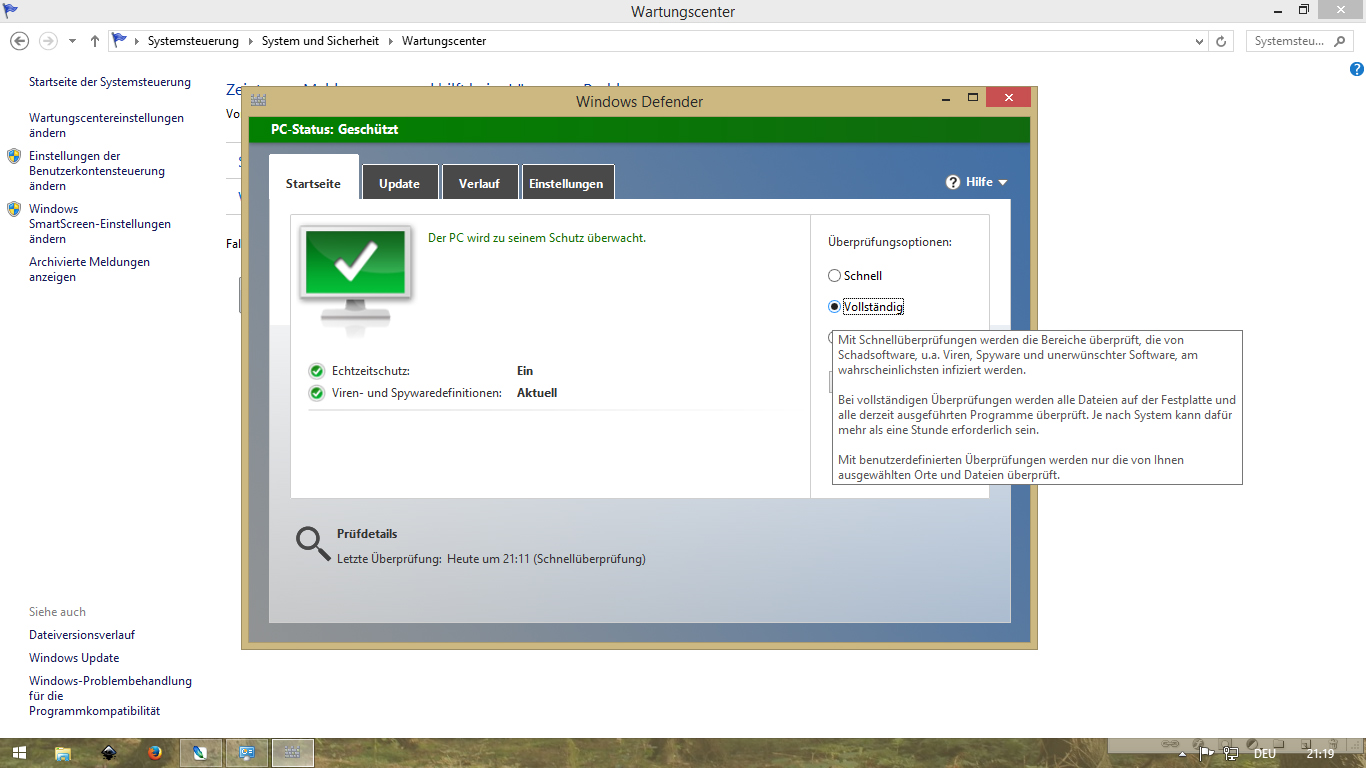The width and height of the screenshot is (1366, 768).
Task: Open Wartungscenter help question mark icon
Action: pyautogui.click(x=1356, y=69)
